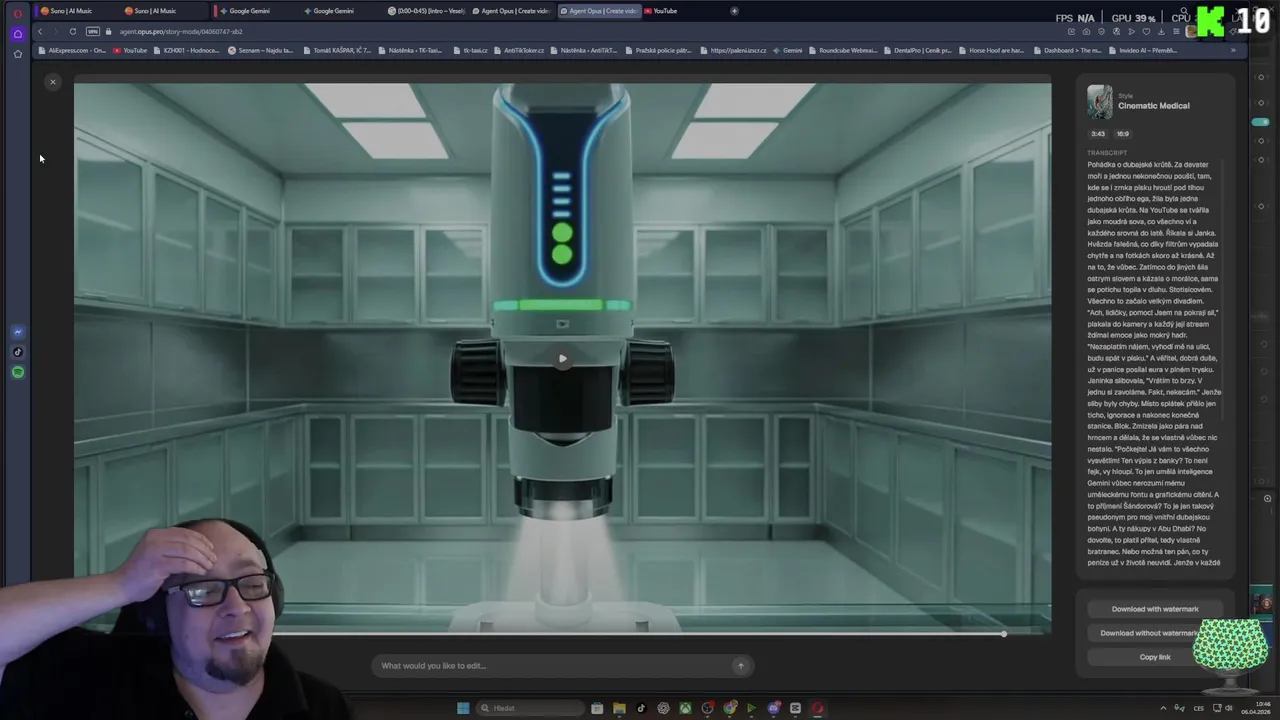Open the Pražská policie bookmark
This screenshot has height=720, width=1280.
(x=661, y=50)
